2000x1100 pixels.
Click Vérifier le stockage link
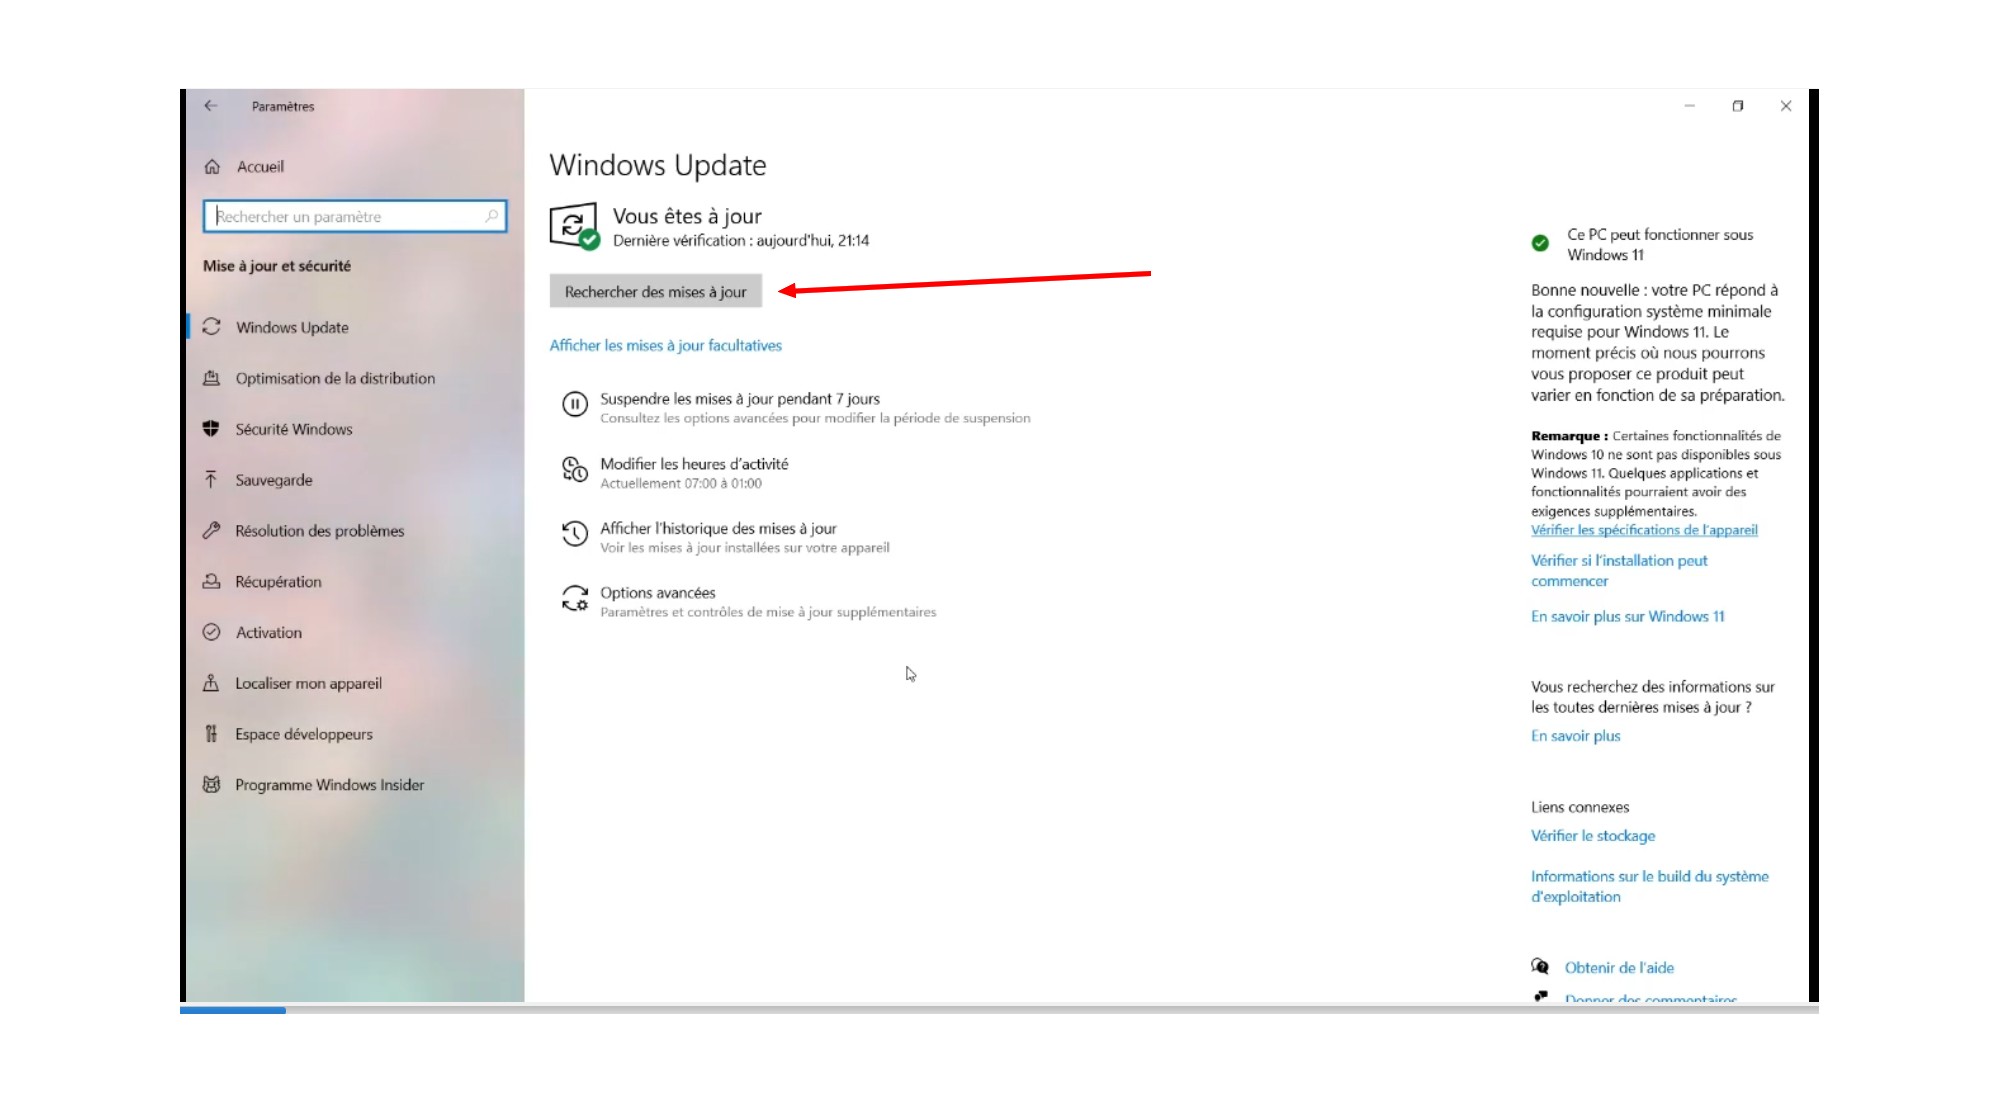pos(1592,836)
